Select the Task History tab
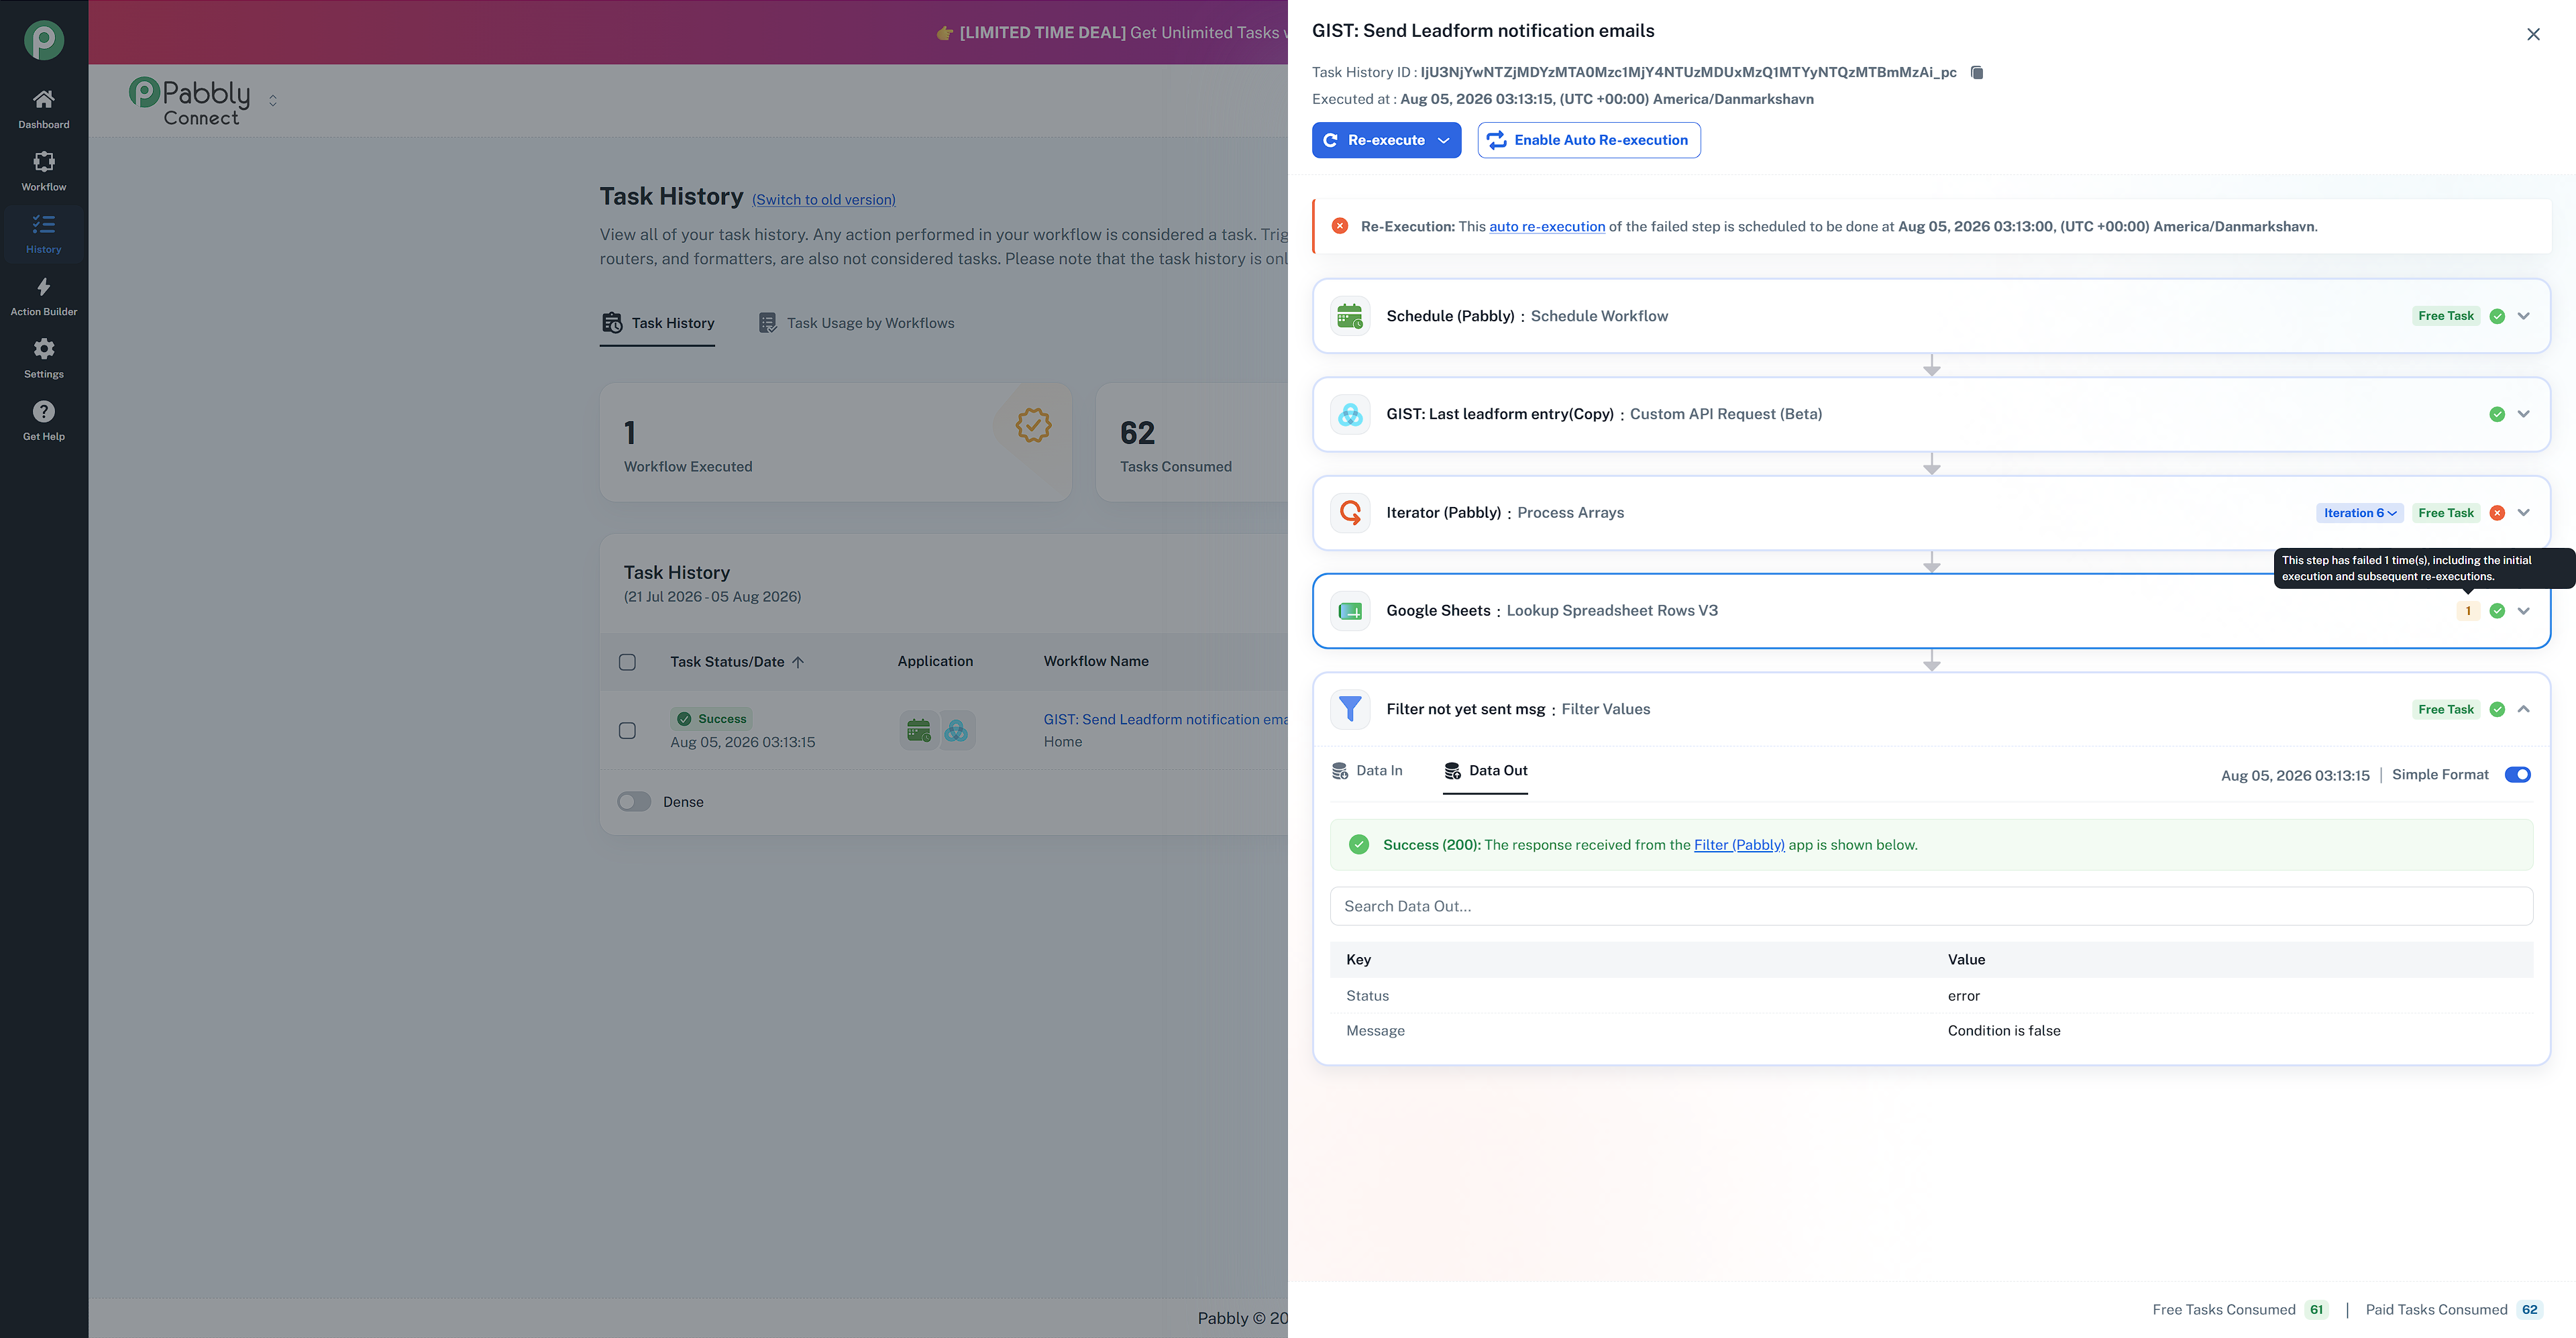Viewport: 2576px width, 1338px height. point(657,323)
